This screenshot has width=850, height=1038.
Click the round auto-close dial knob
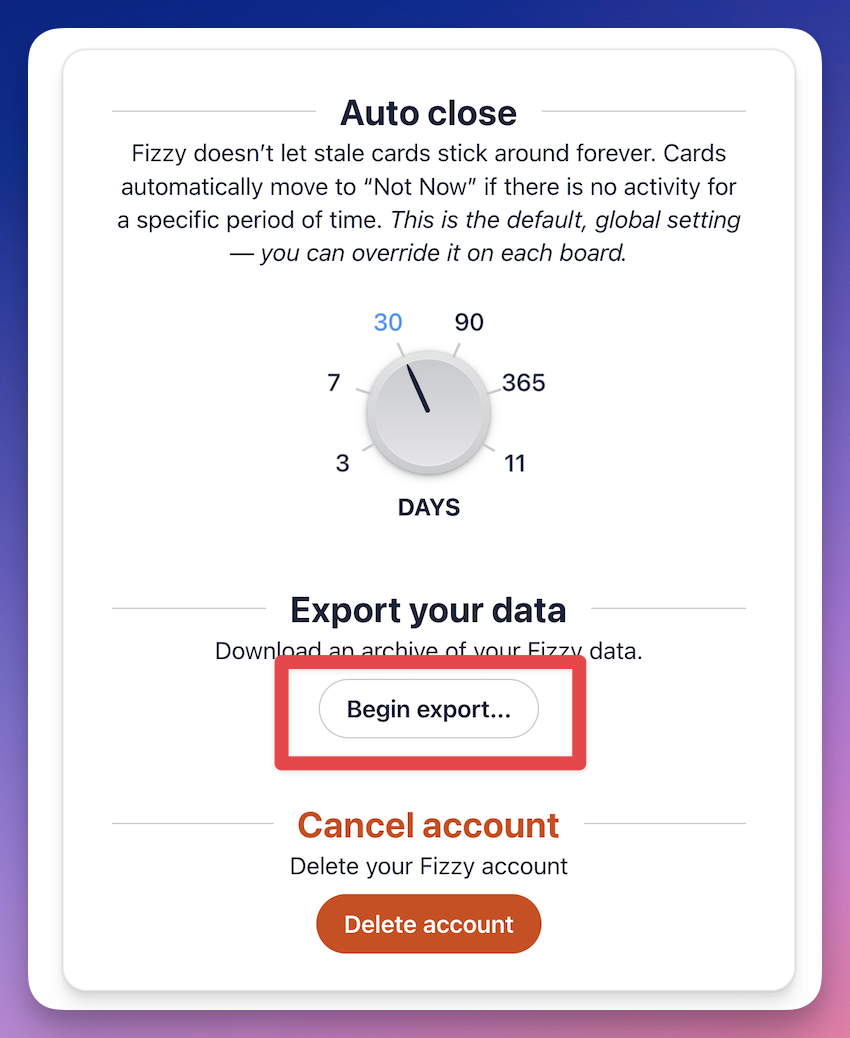coord(428,410)
